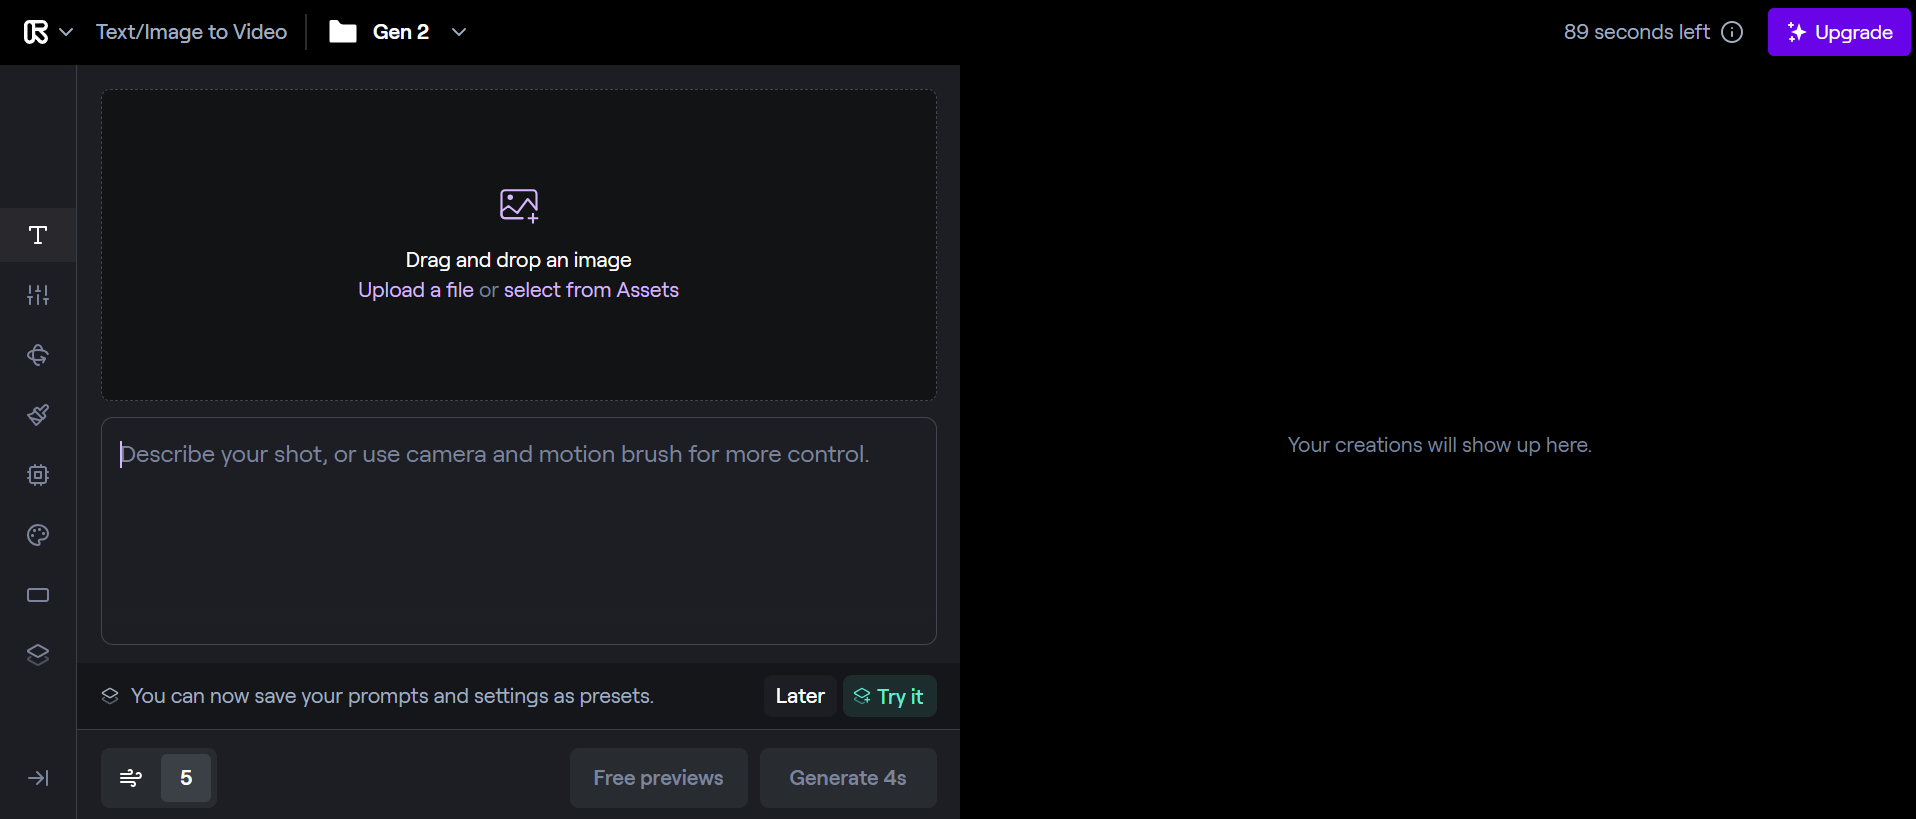Select the Text prompt tool icon
This screenshot has height=819, width=1916.
[x=38, y=235]
